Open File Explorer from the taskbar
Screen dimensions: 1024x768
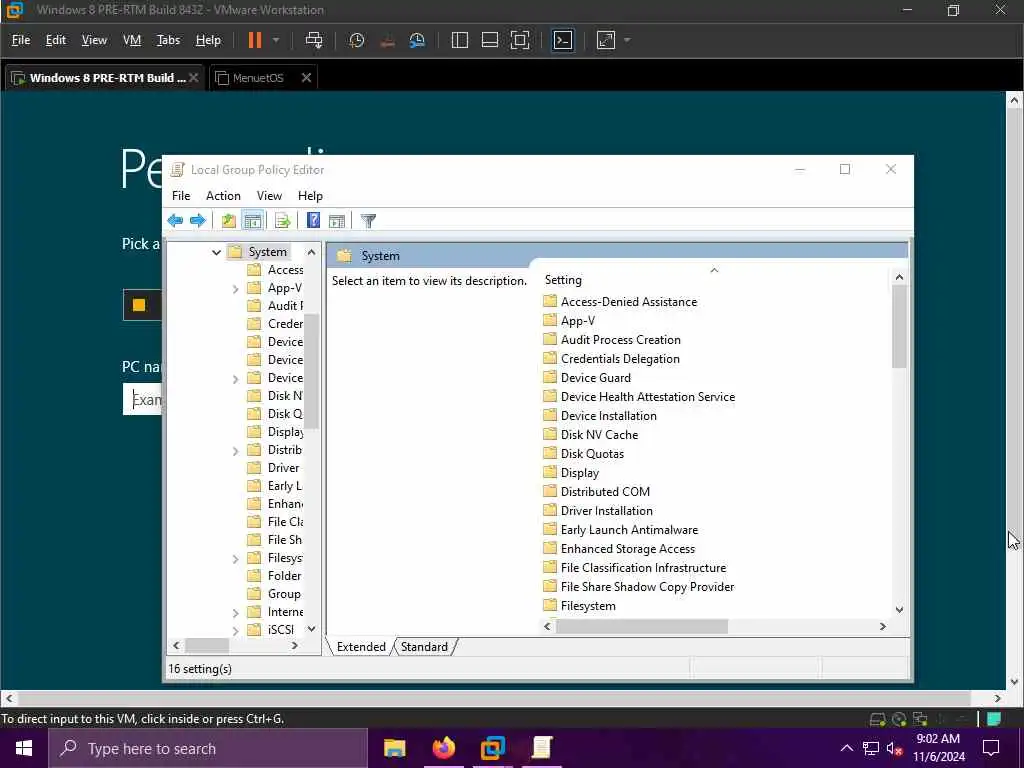[394, 748]
